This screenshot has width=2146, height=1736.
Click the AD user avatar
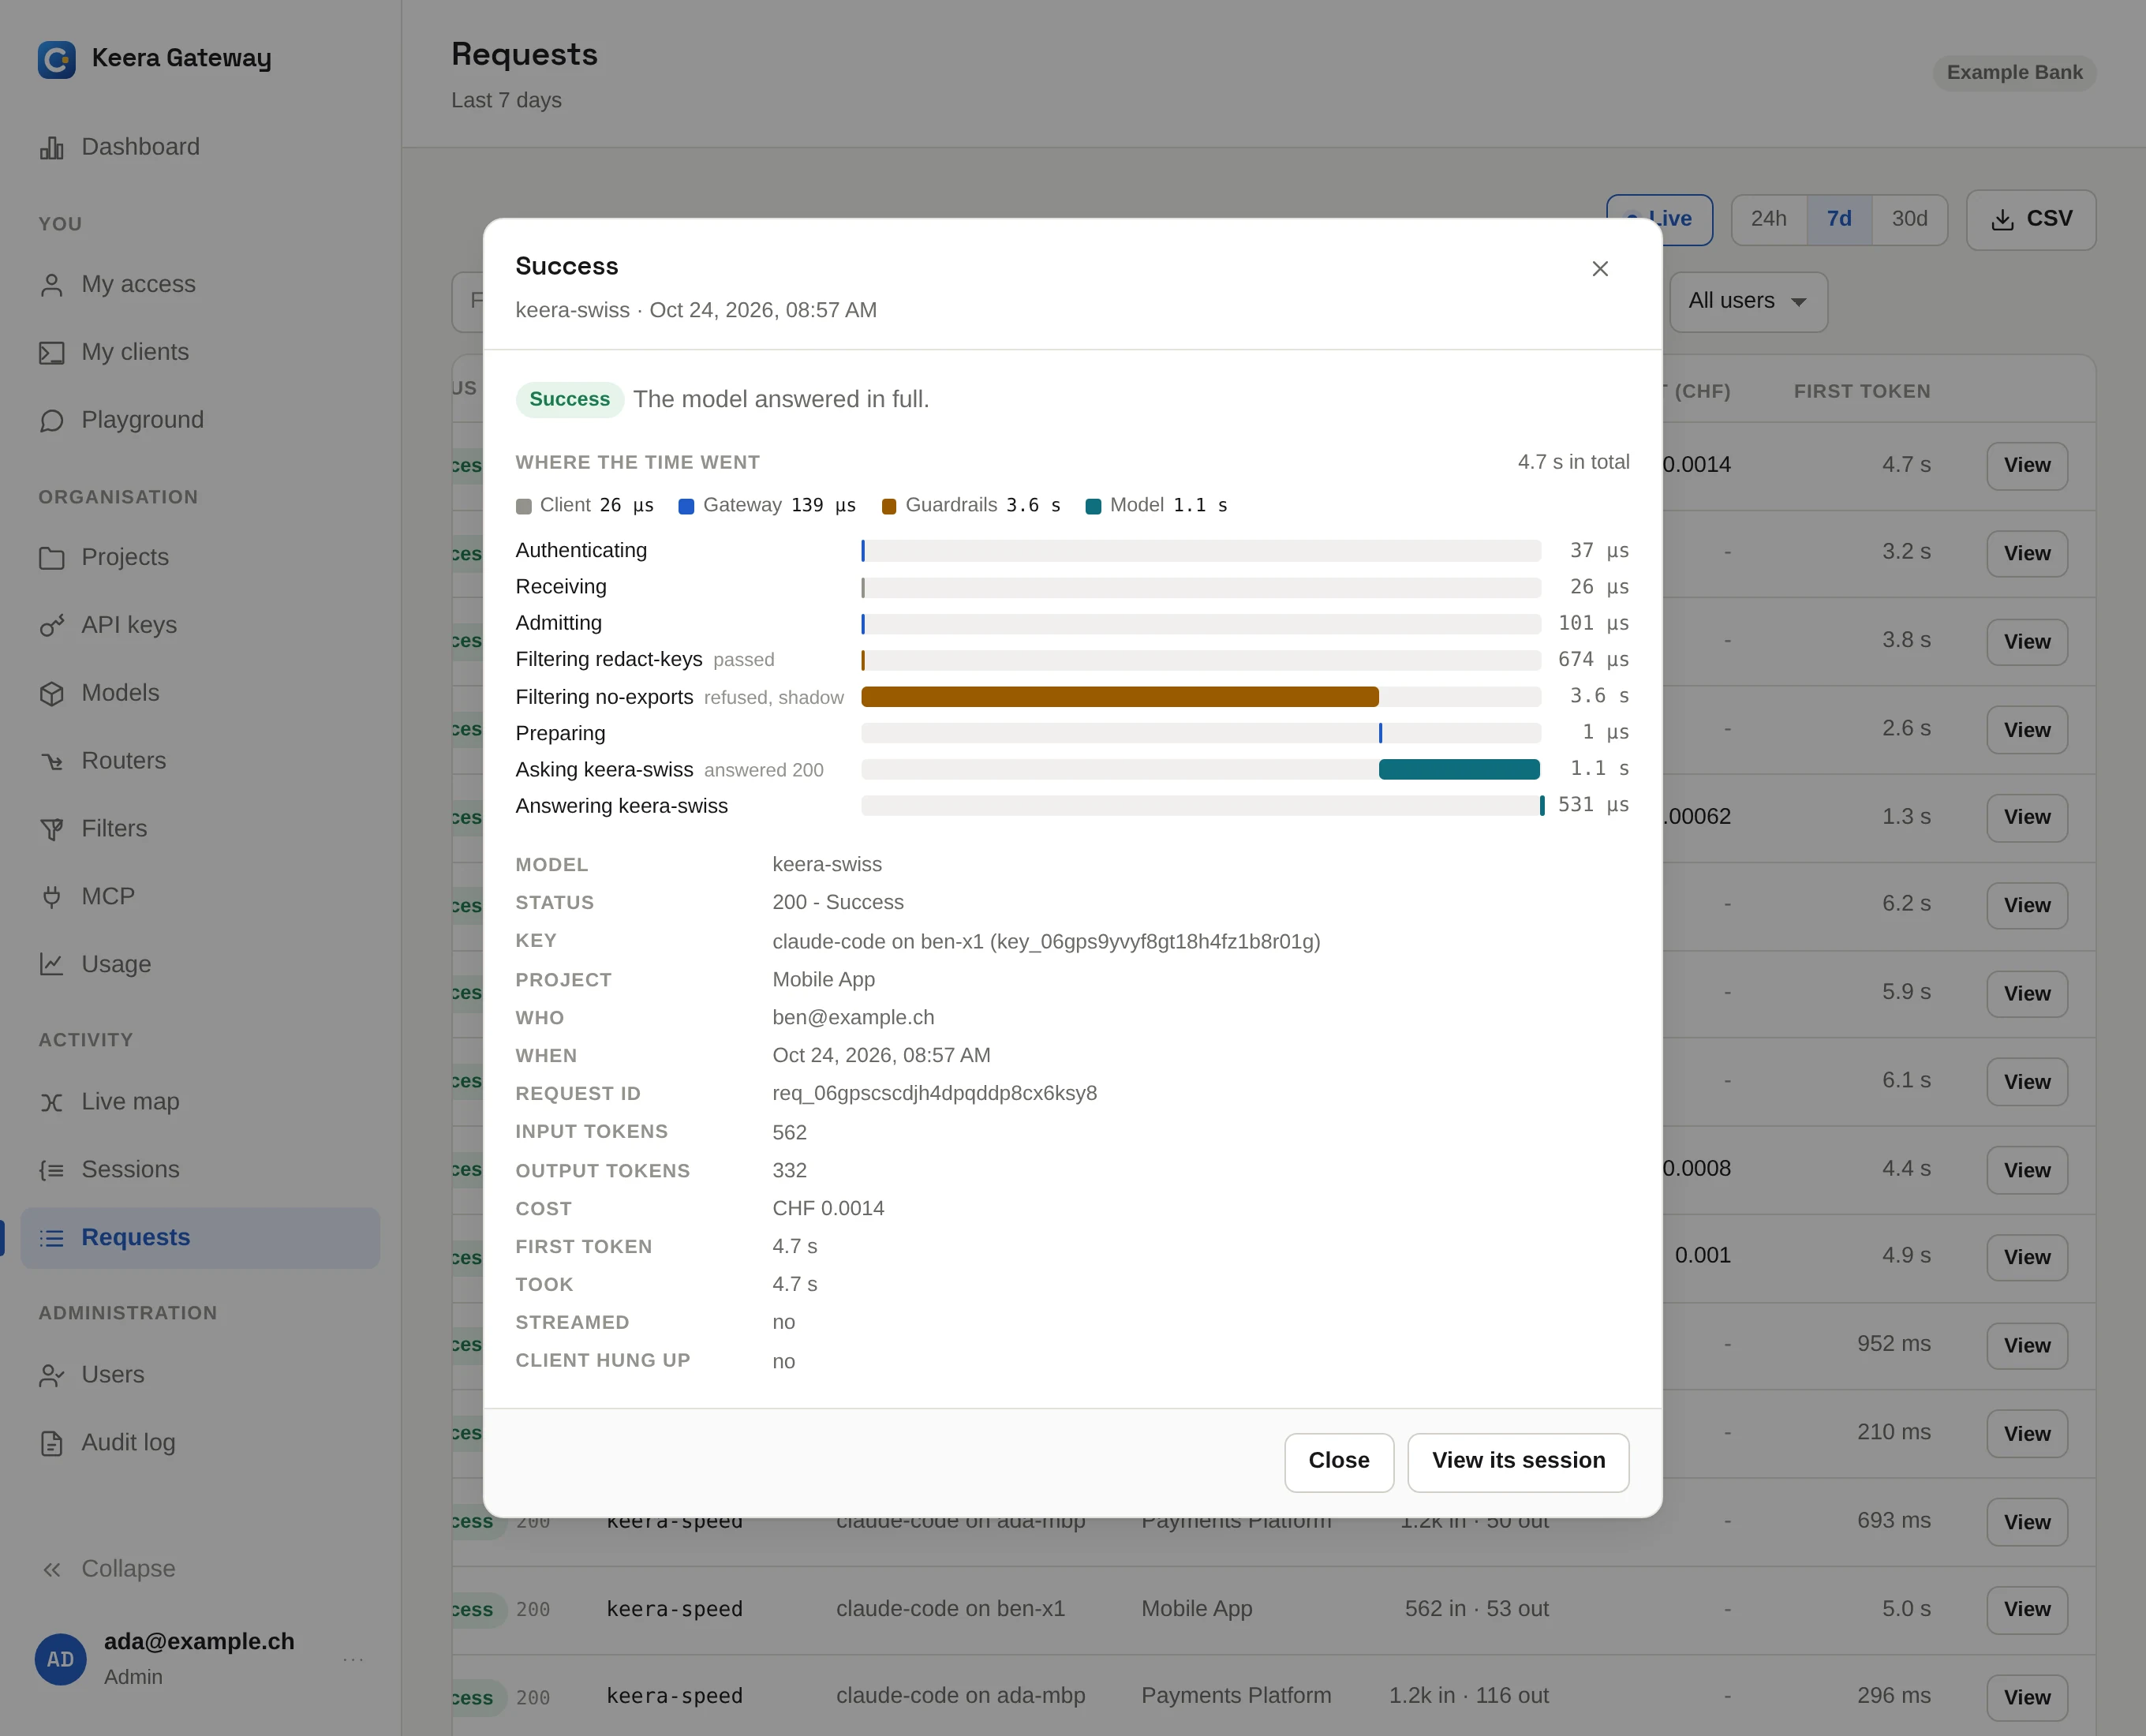pos(60,1659)
